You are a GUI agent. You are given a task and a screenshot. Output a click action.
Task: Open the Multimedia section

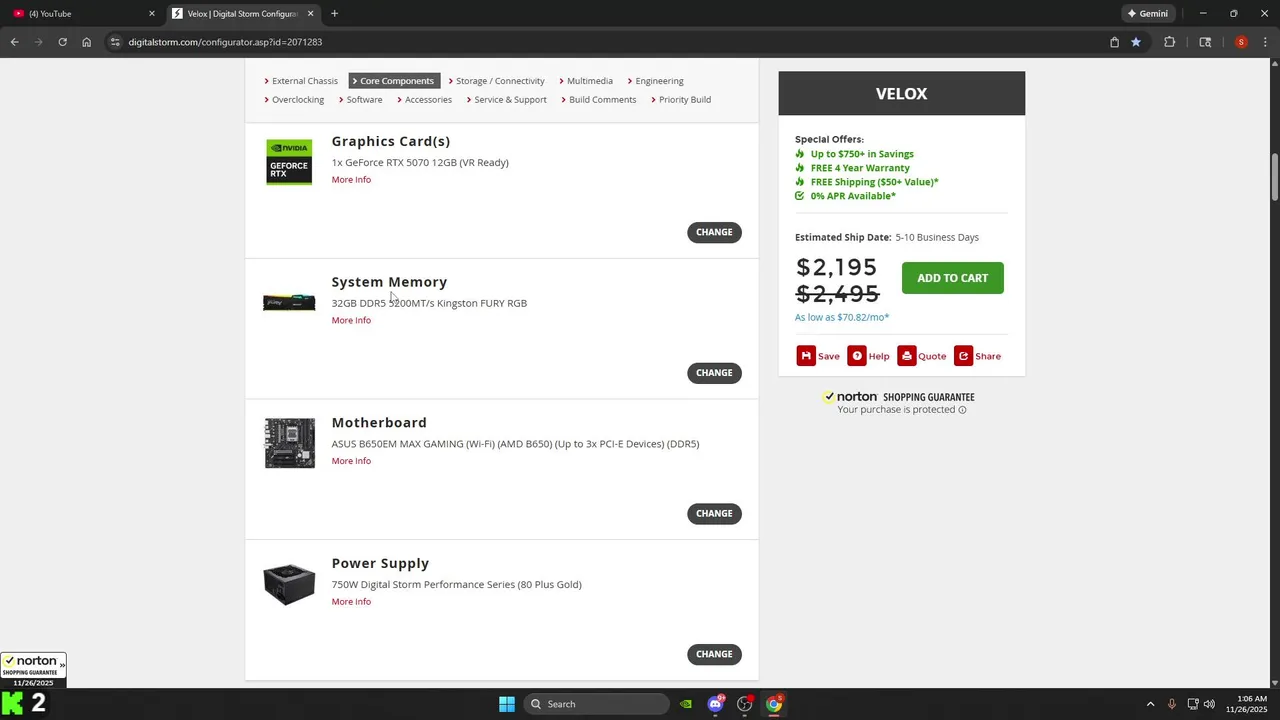point(586,81)
